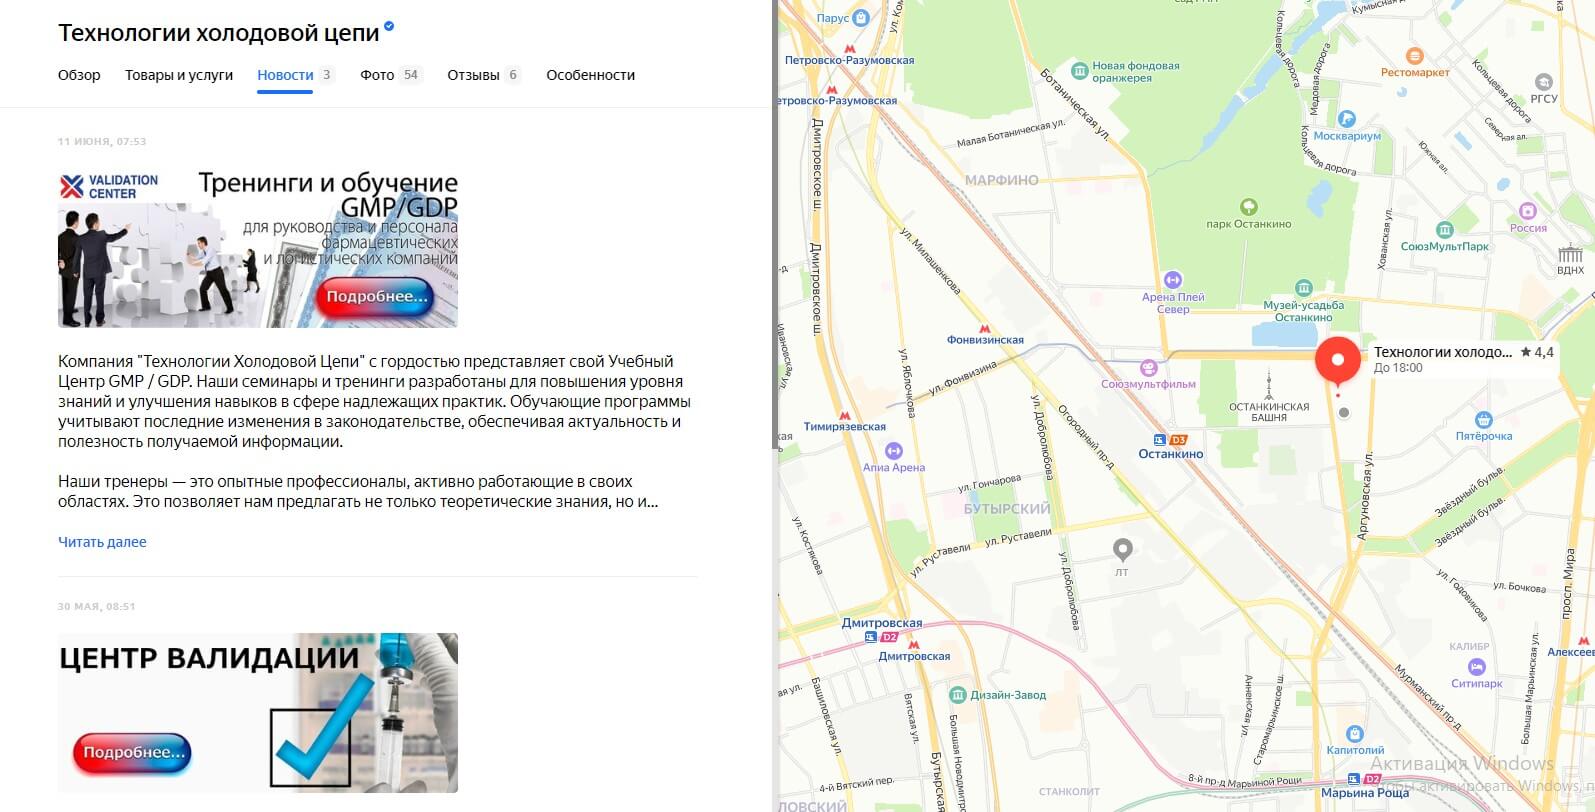Image resolution: width=1595 pixels, height=812 pixels.
Task: Click the gray ЛТ map pin
Action: [1123, 550]
